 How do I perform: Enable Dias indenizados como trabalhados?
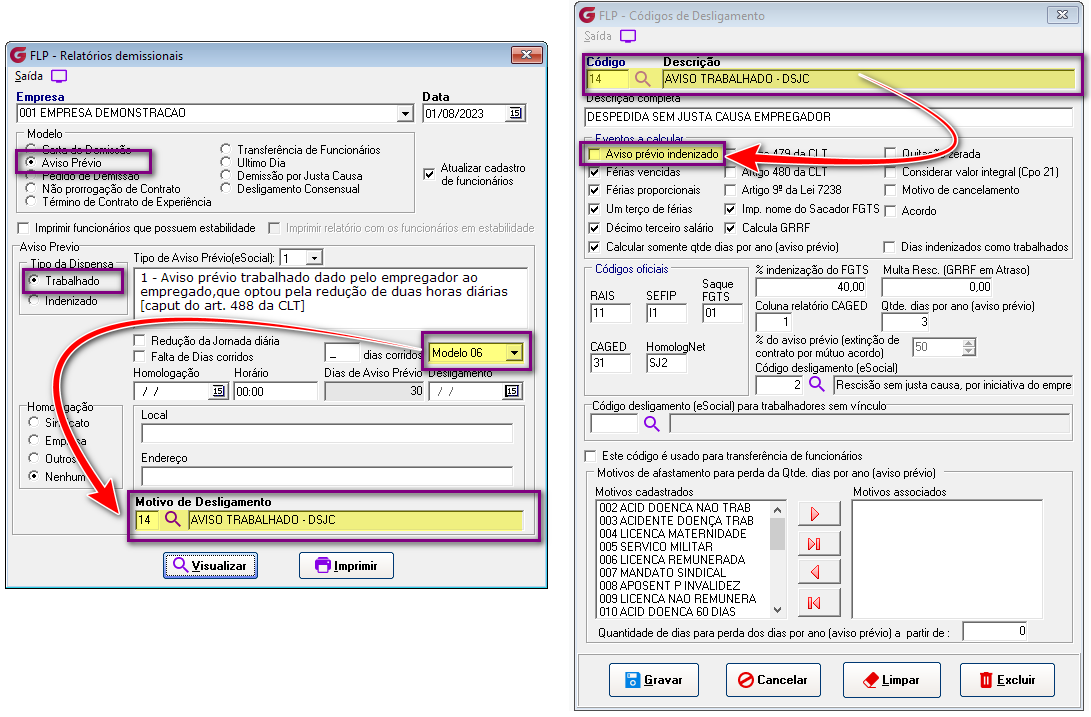tap(889, 246)
